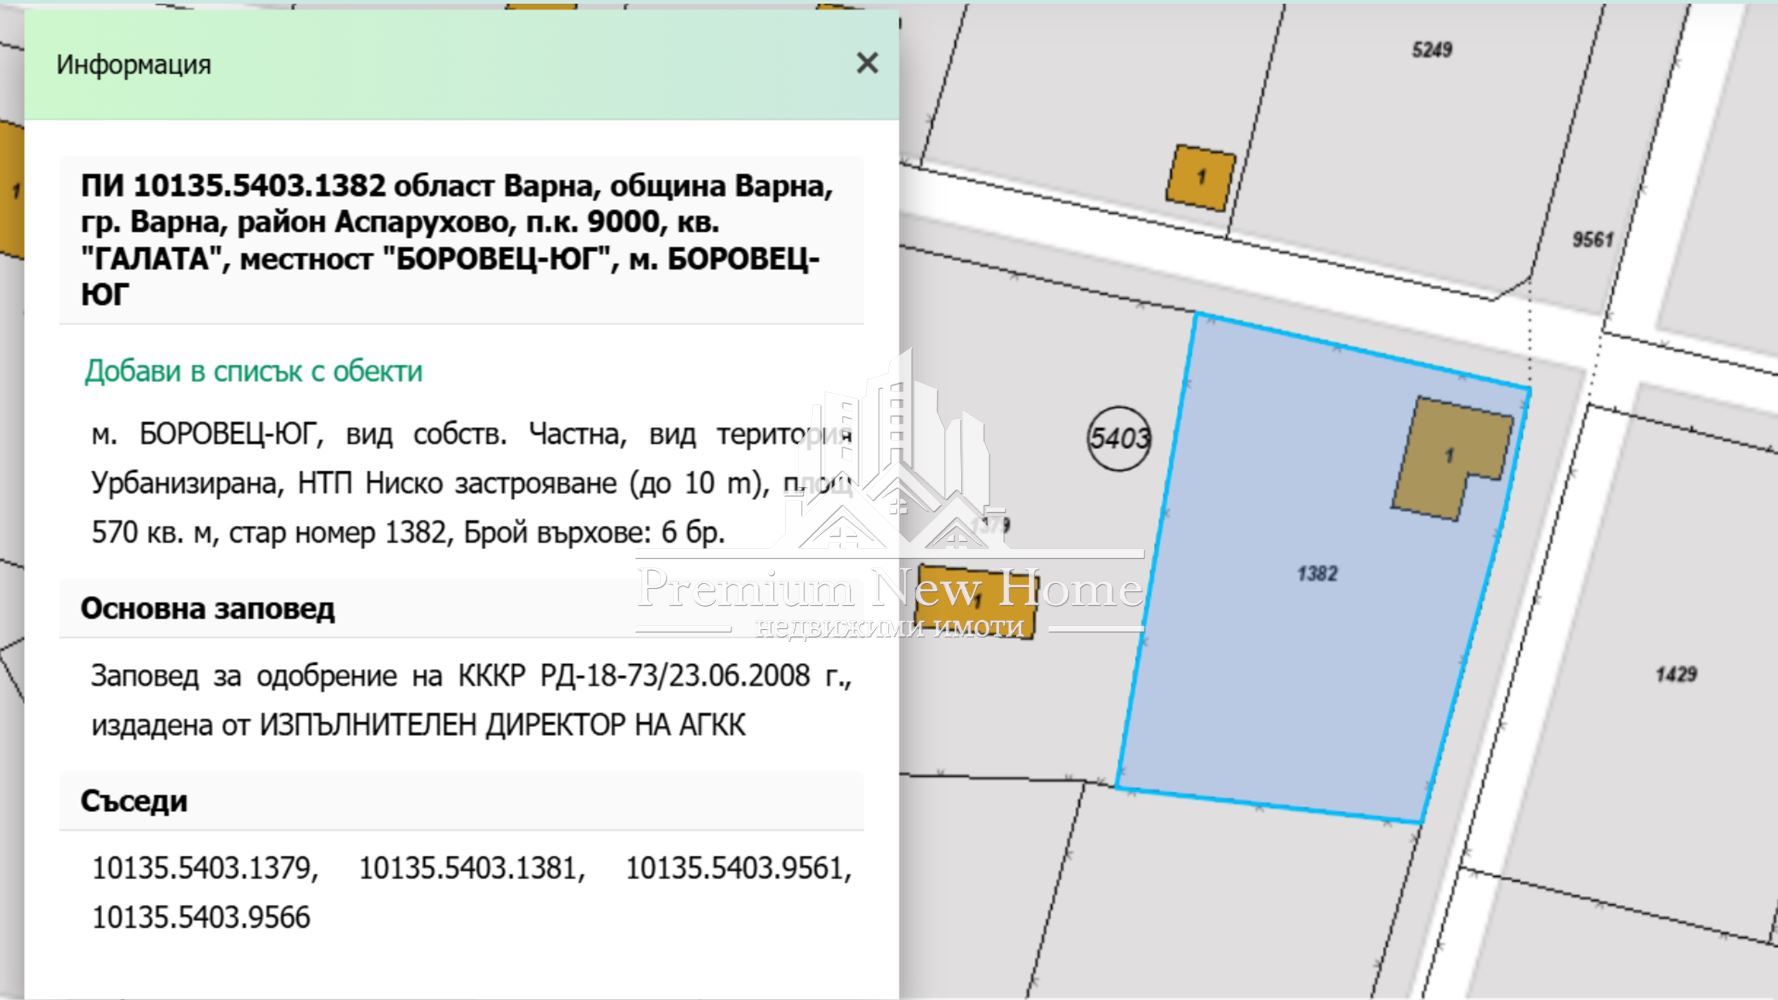
Task: Switch to the Информация panel header
Action: tap(131, 64)
